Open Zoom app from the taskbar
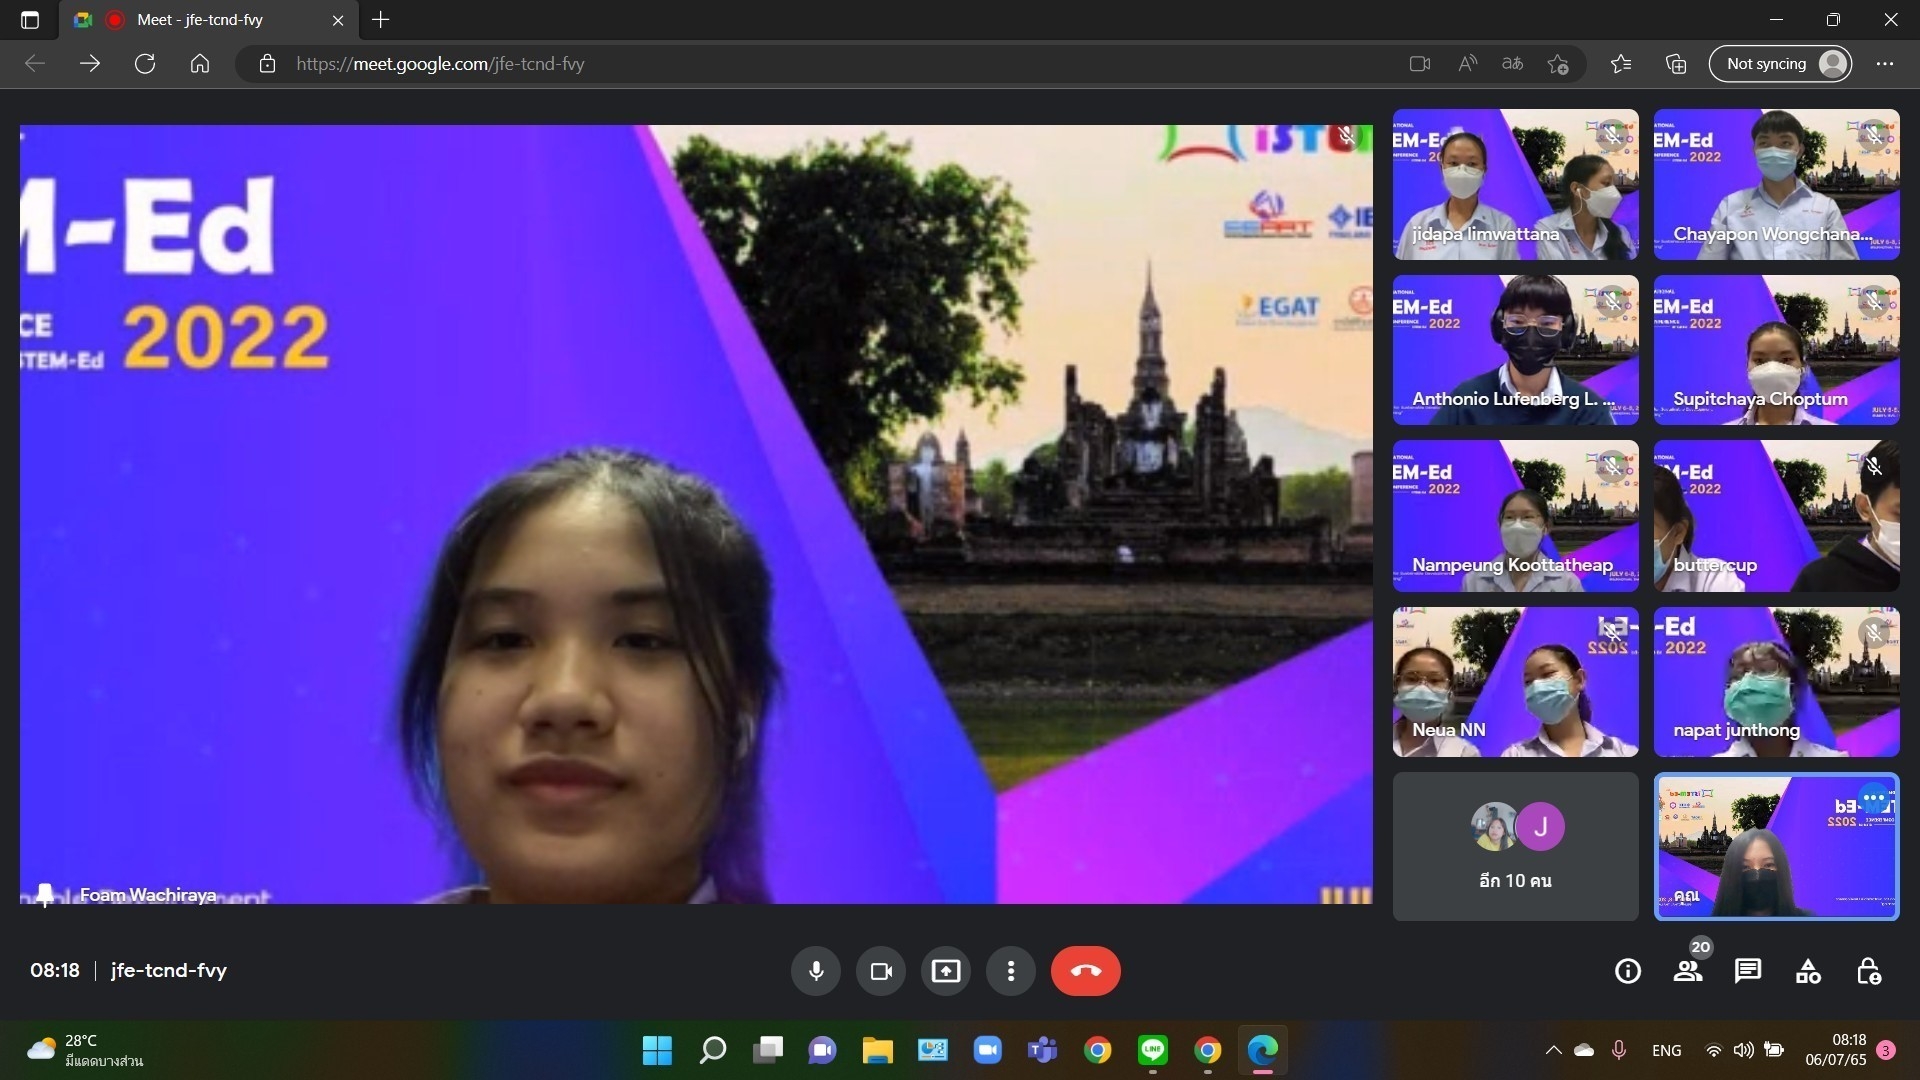The image size is (1920, 1080). tap(988, 1050)
